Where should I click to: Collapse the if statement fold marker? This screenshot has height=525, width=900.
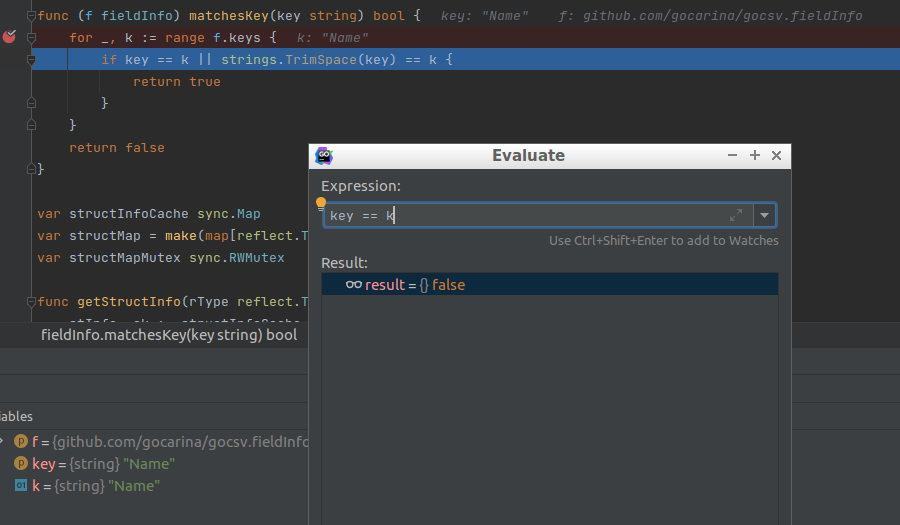32,60
